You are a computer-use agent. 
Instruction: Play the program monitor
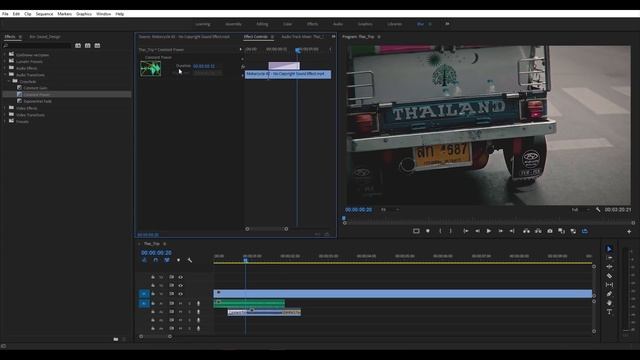point(489,231)
